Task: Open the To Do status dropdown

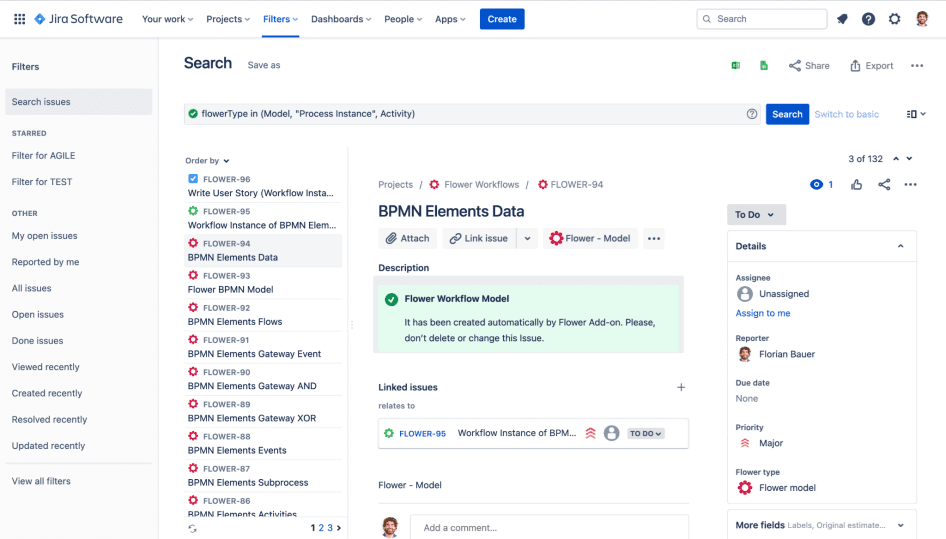Action: (756, 215)
